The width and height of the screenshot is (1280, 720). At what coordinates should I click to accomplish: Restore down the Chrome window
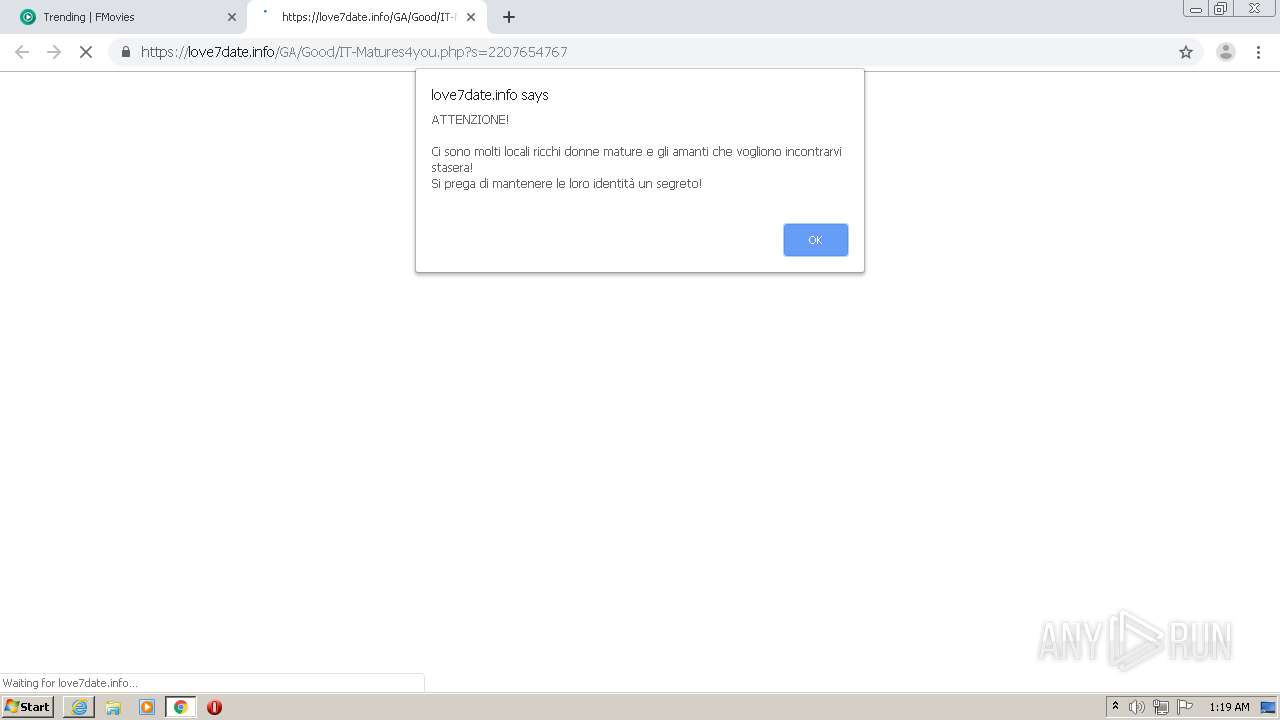(1221, 9)
